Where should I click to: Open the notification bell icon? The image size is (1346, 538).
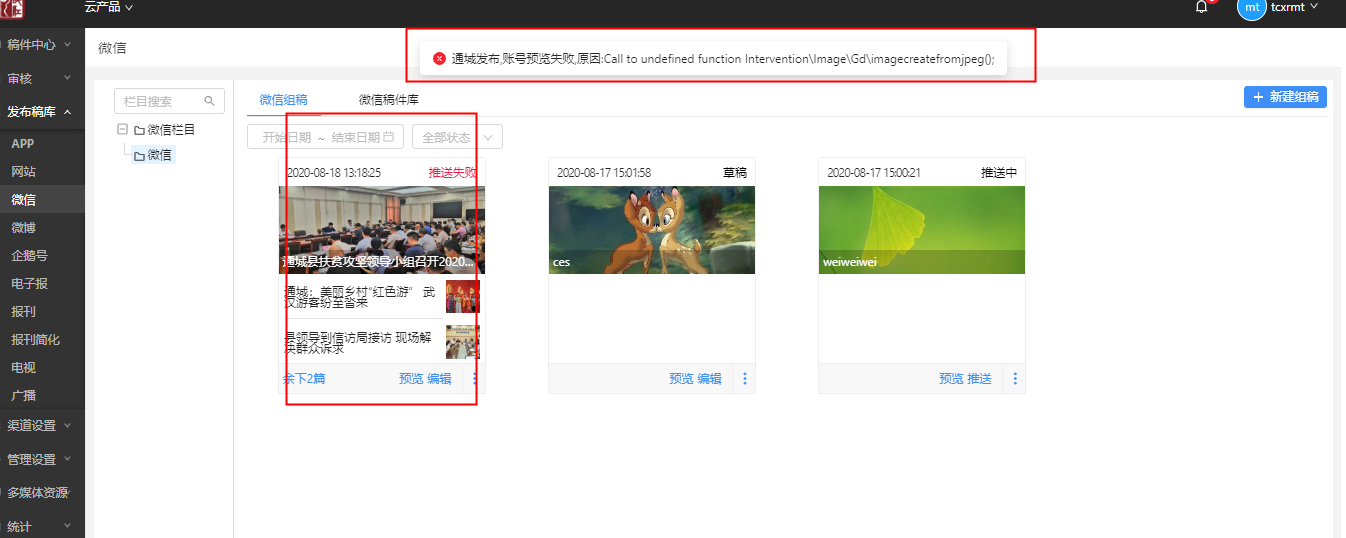coord(1201,7)
